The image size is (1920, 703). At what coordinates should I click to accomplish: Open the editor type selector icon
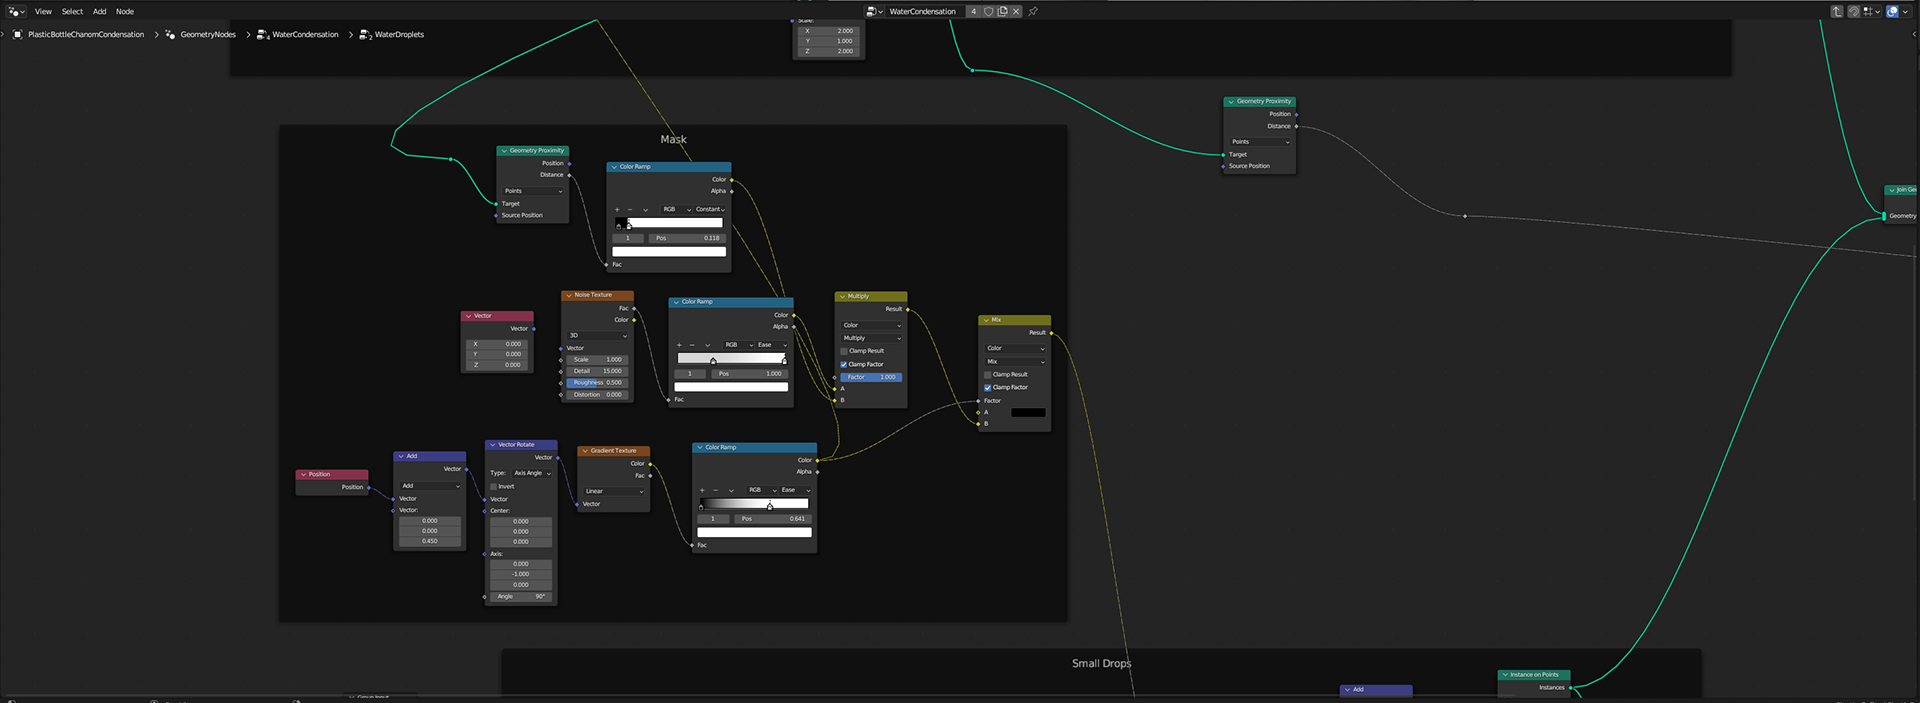pos(15,11)
